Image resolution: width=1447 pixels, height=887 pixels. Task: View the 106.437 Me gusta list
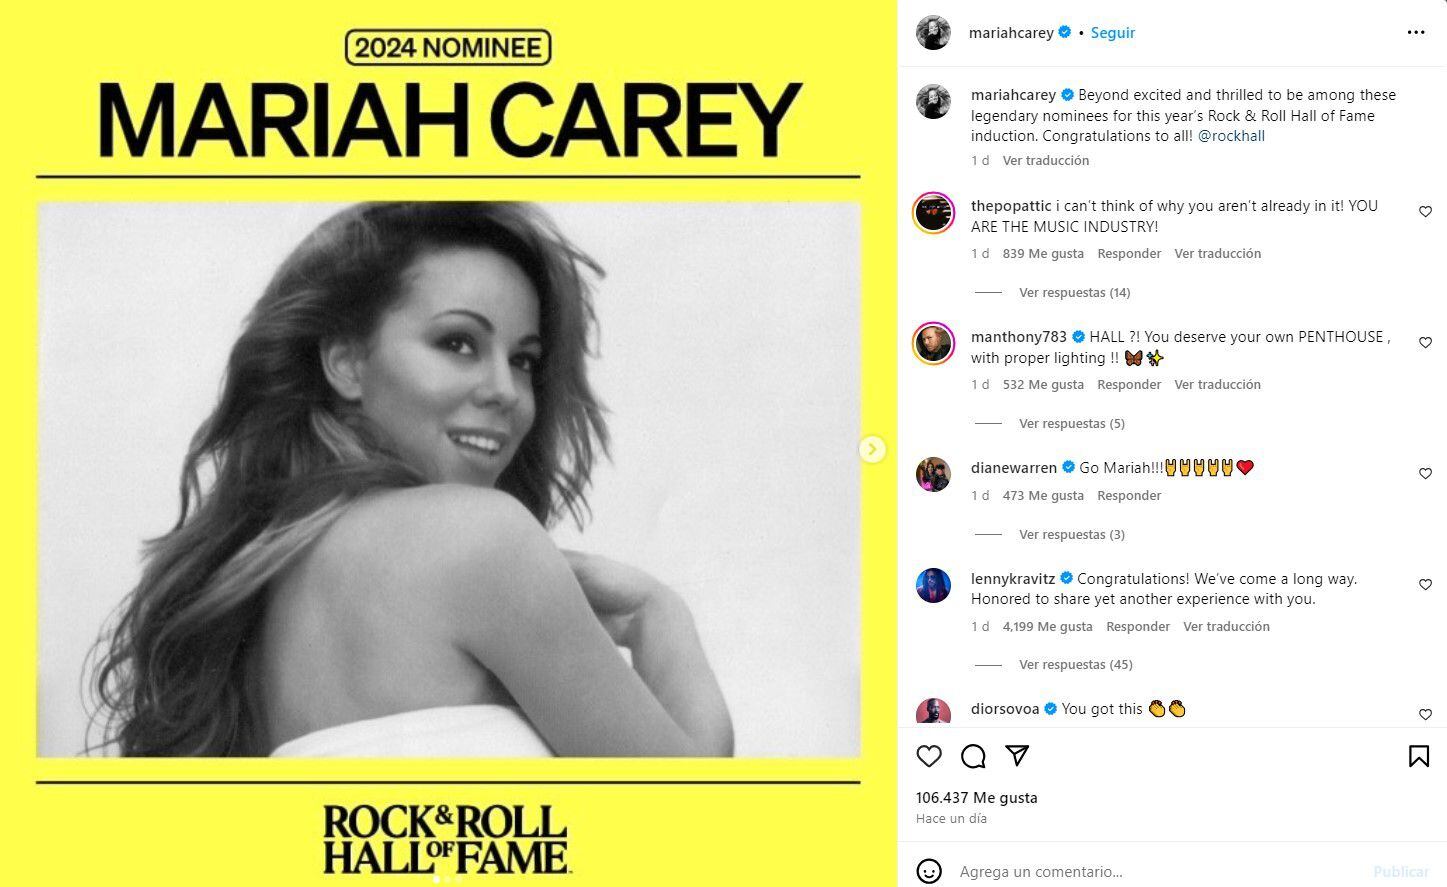point(977,798)
